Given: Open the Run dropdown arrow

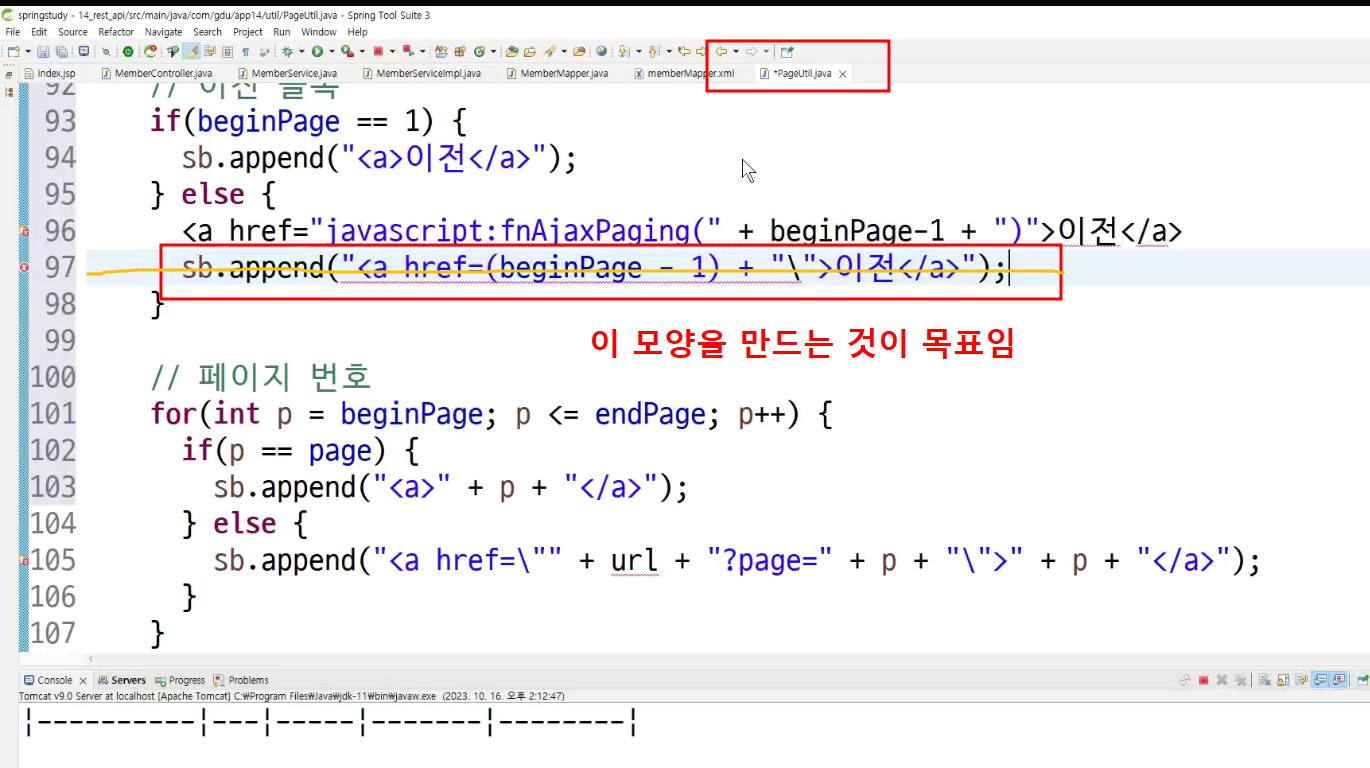Looking at the screenshot, I should [x=332, y=51].
